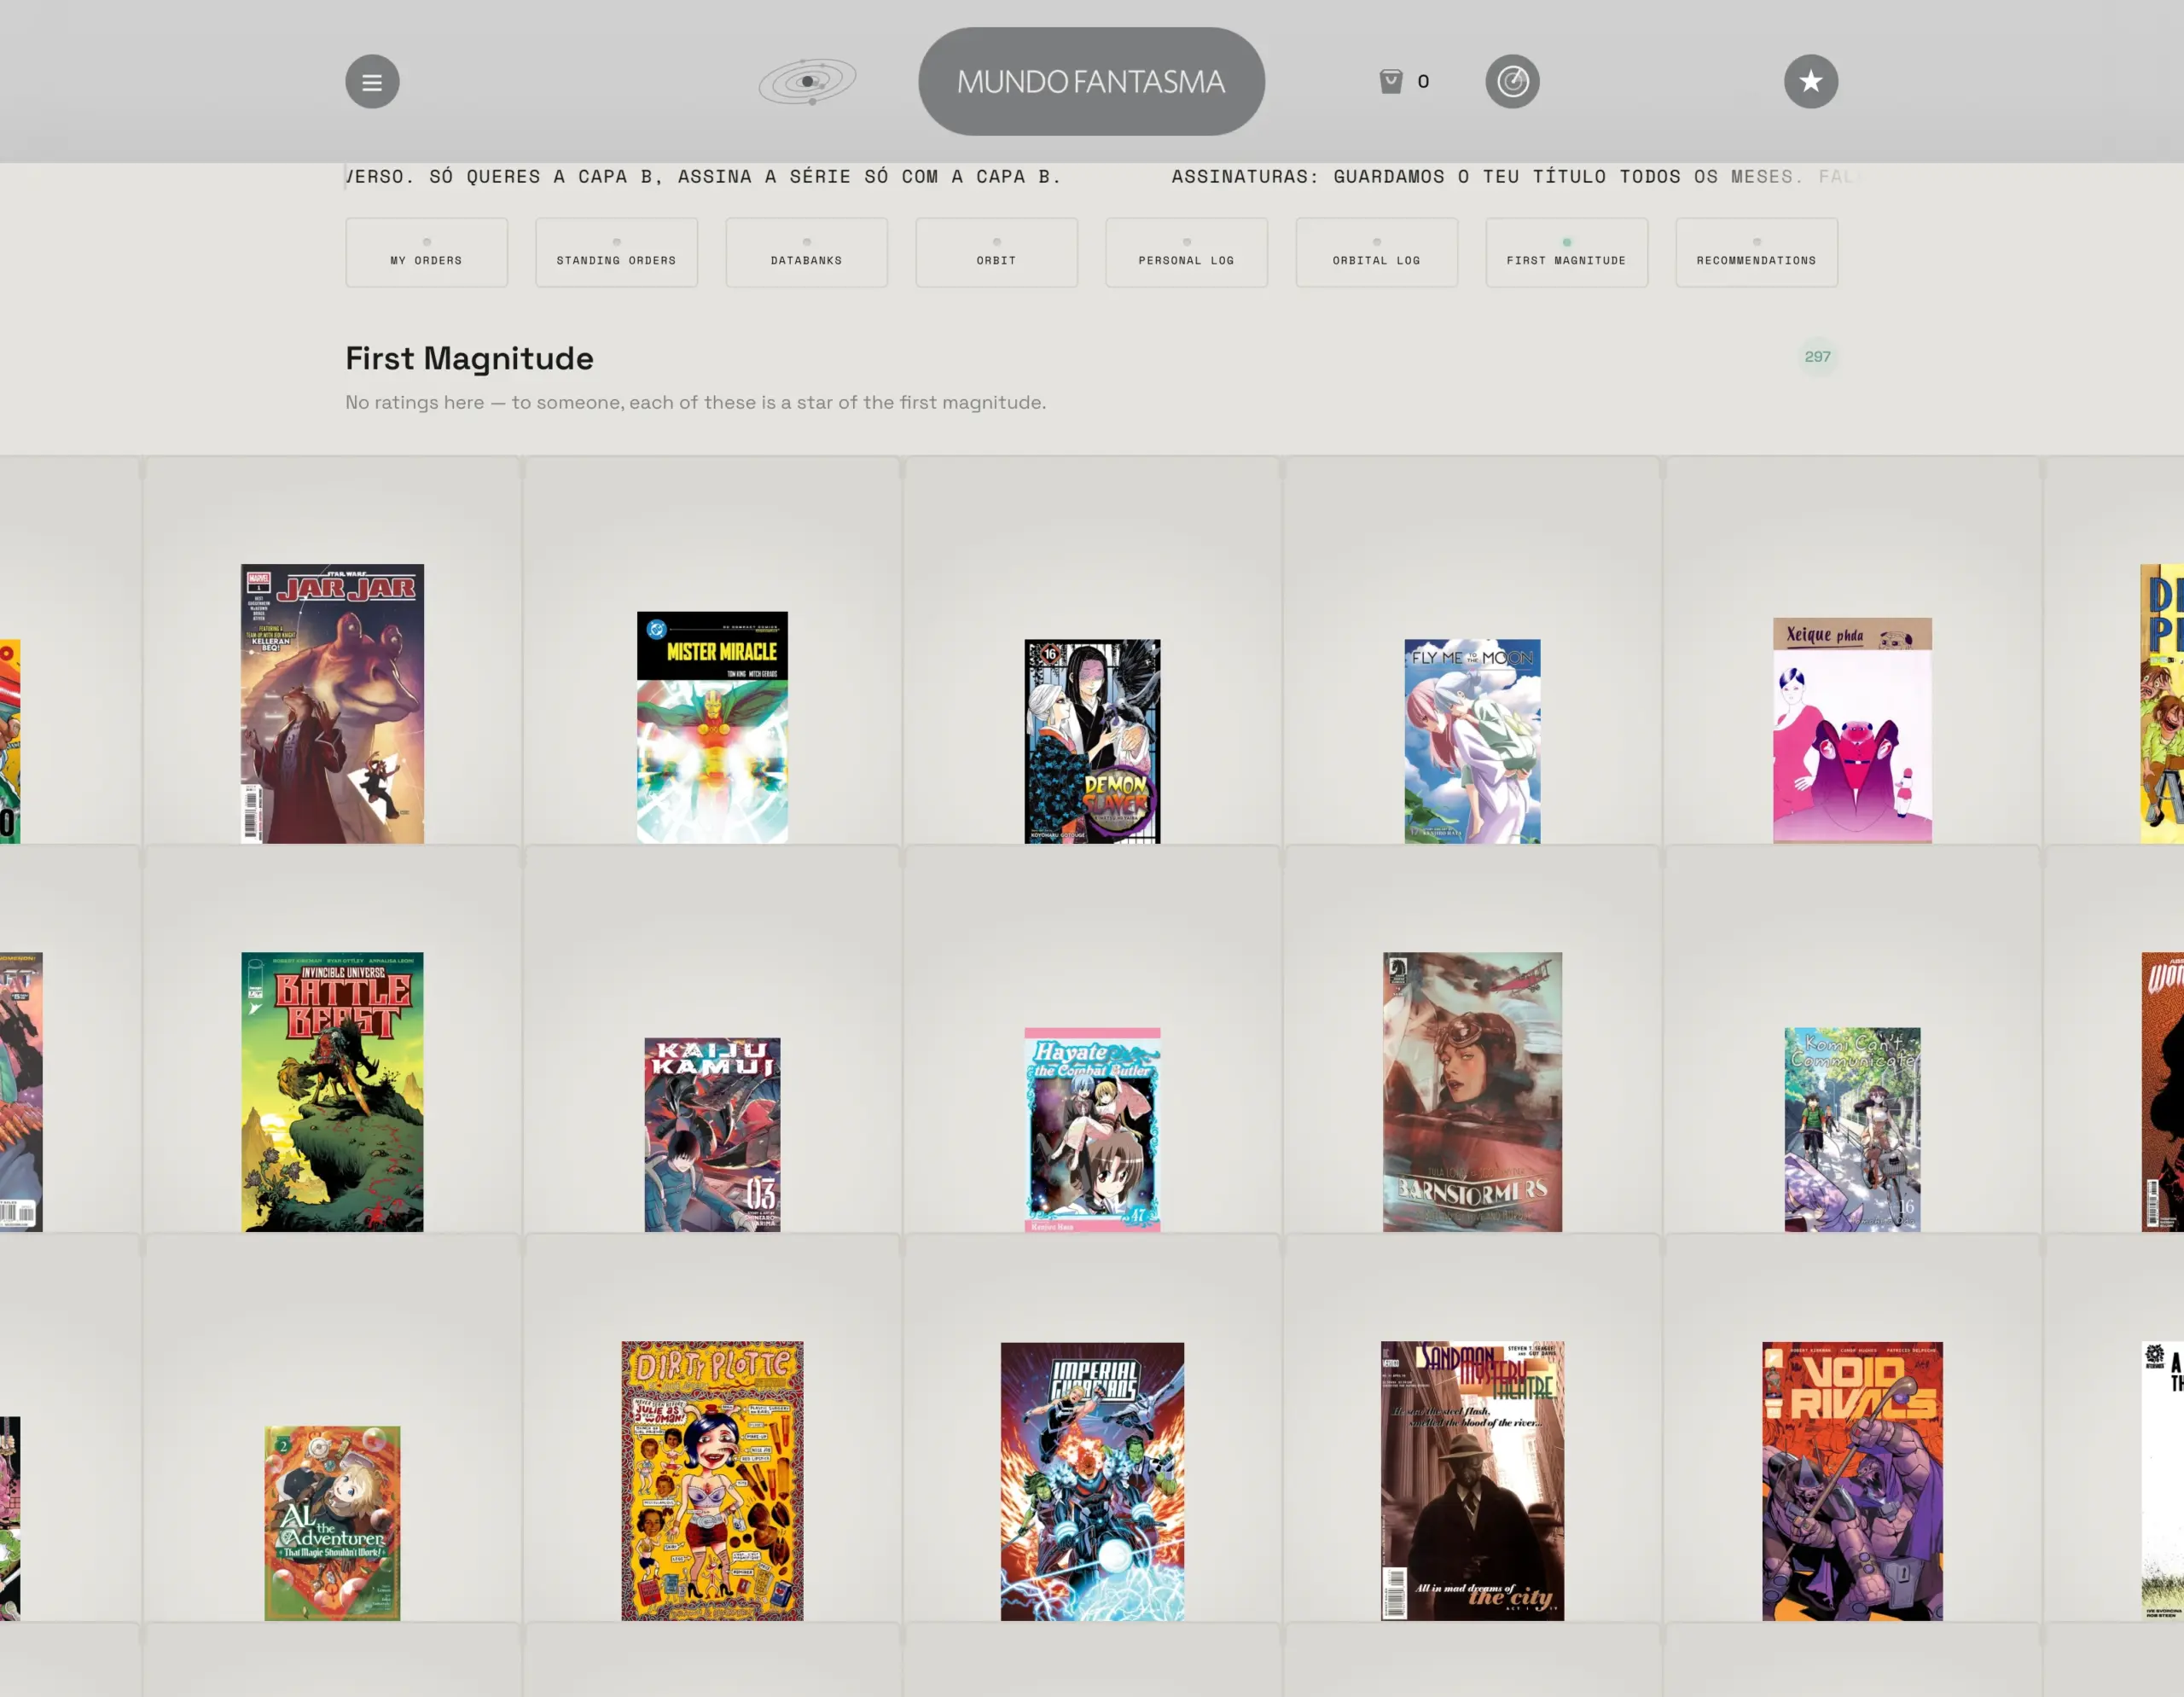The height and width of the screenshot is (1697, 2184).
Task: Open the Recommendations tab
Action: [x=1756, y=252]
